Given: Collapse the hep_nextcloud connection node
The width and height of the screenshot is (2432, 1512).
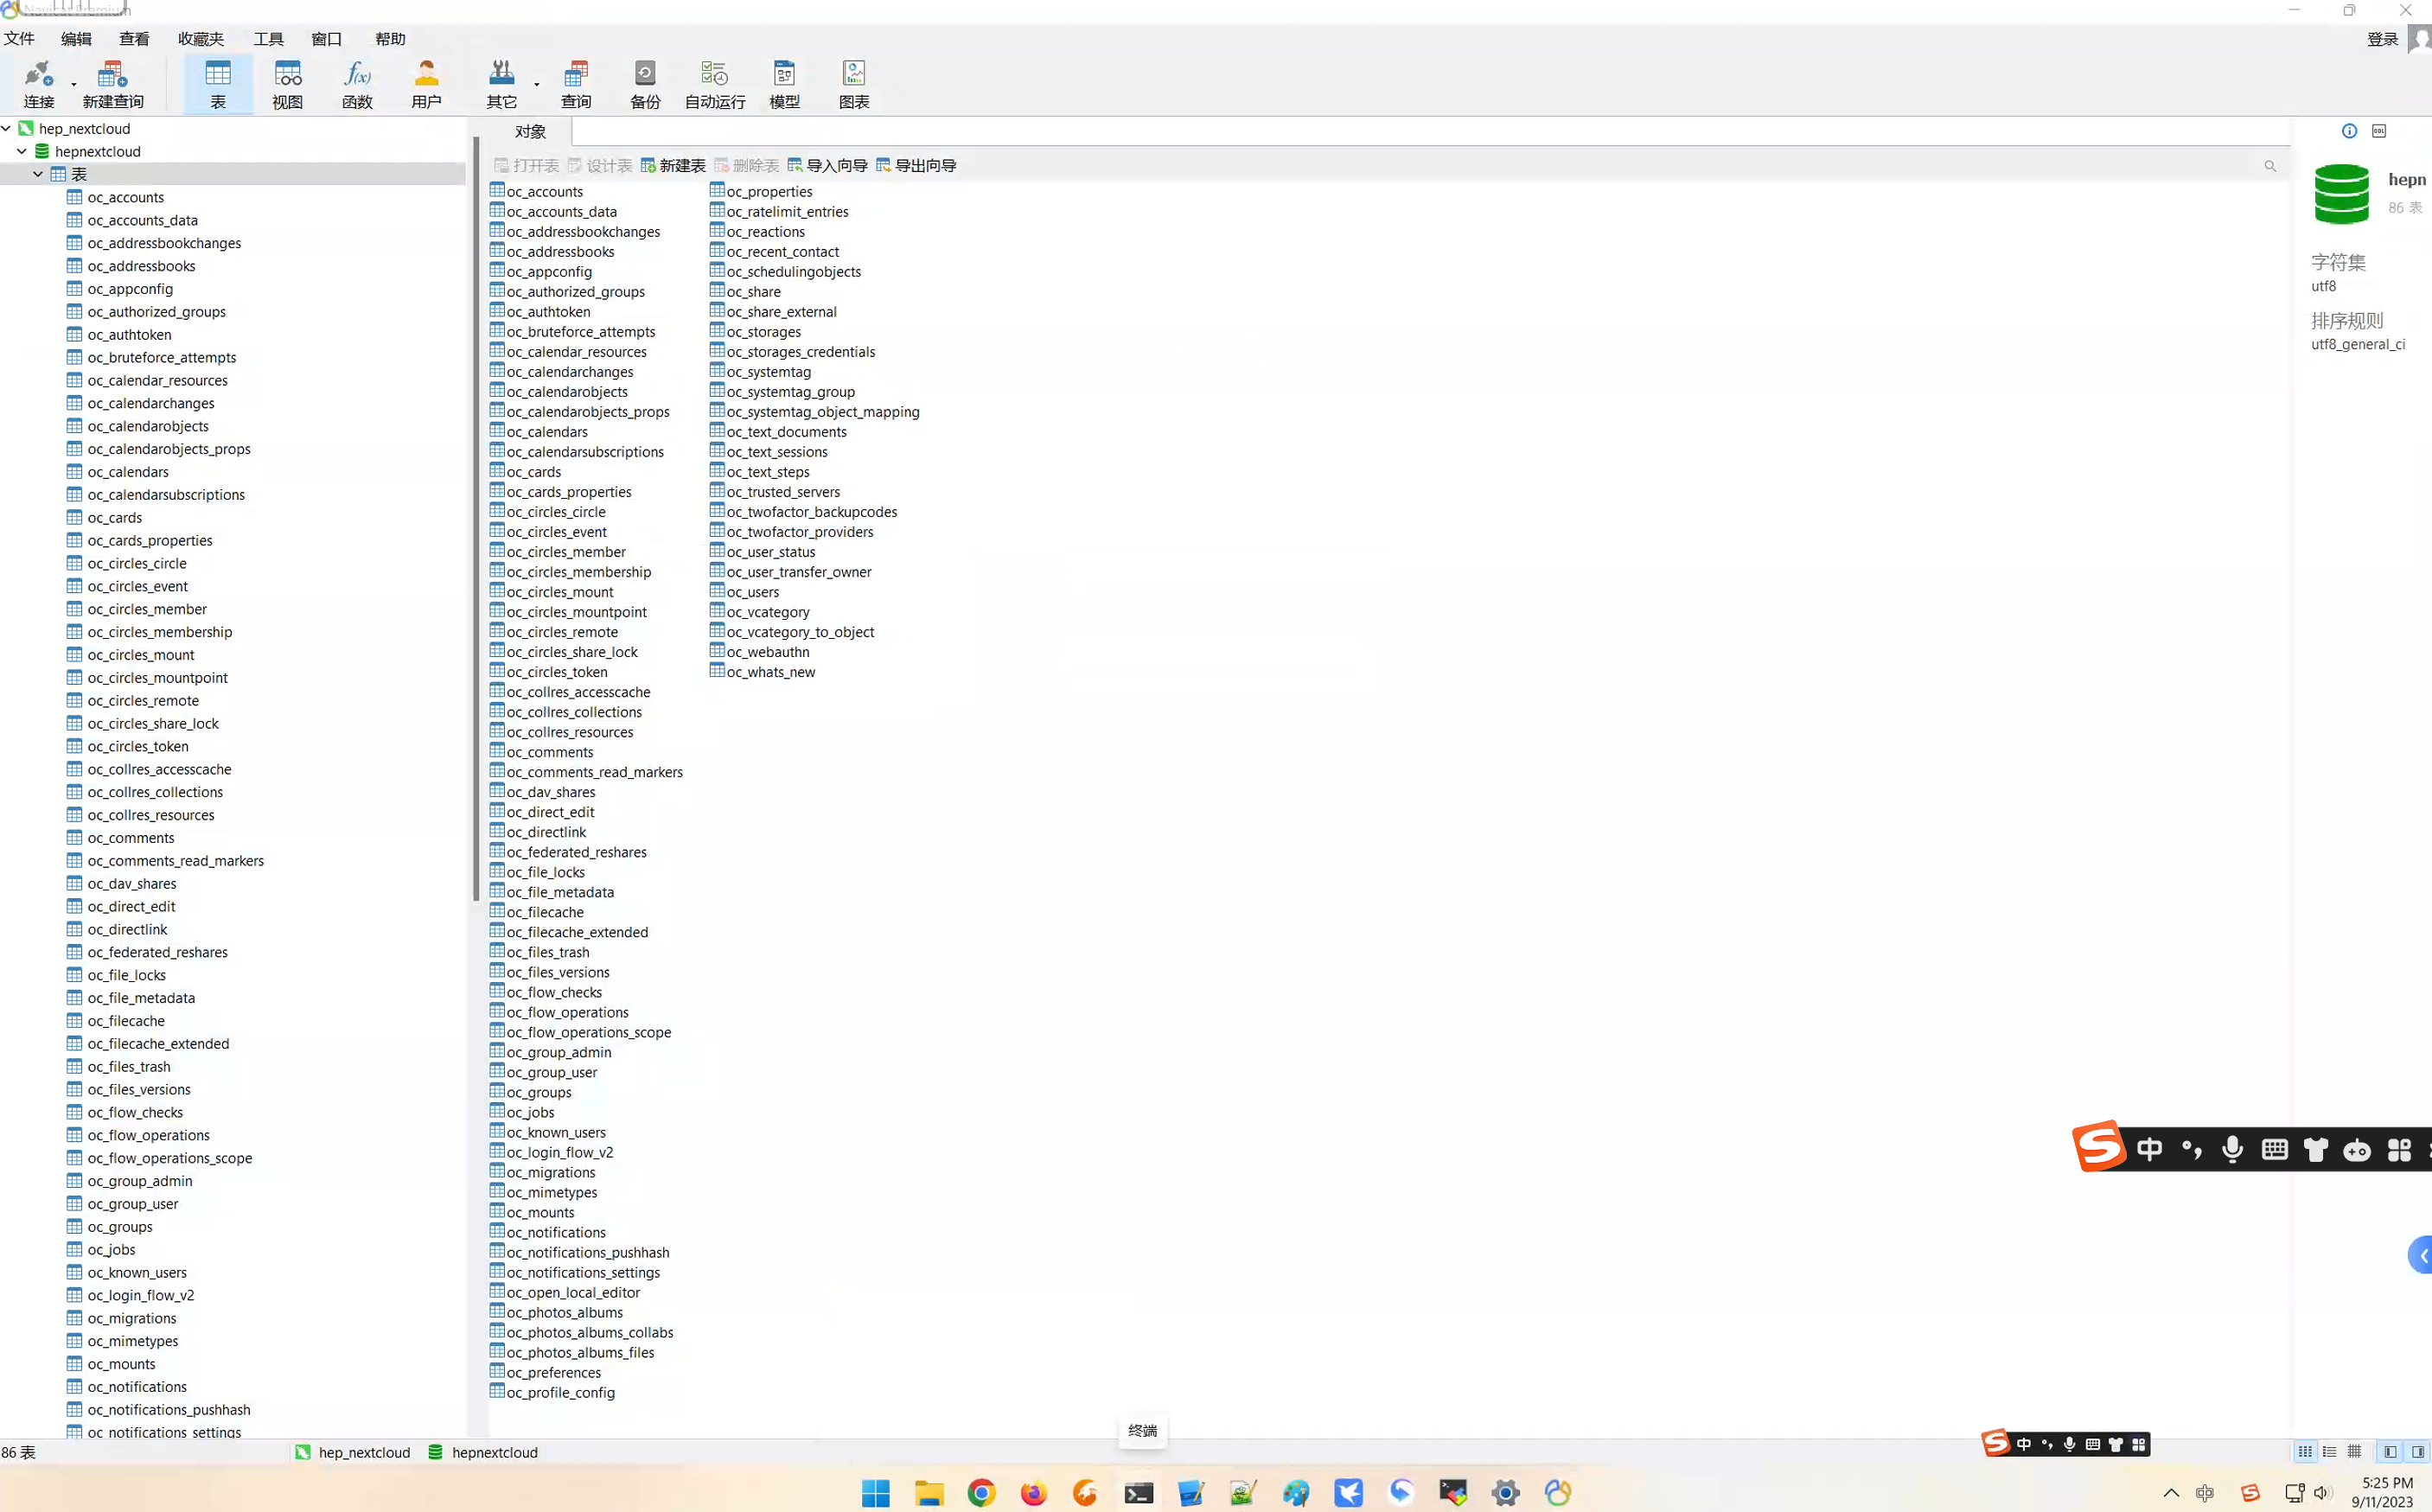Looking at the screenshot, I should 7,128.
